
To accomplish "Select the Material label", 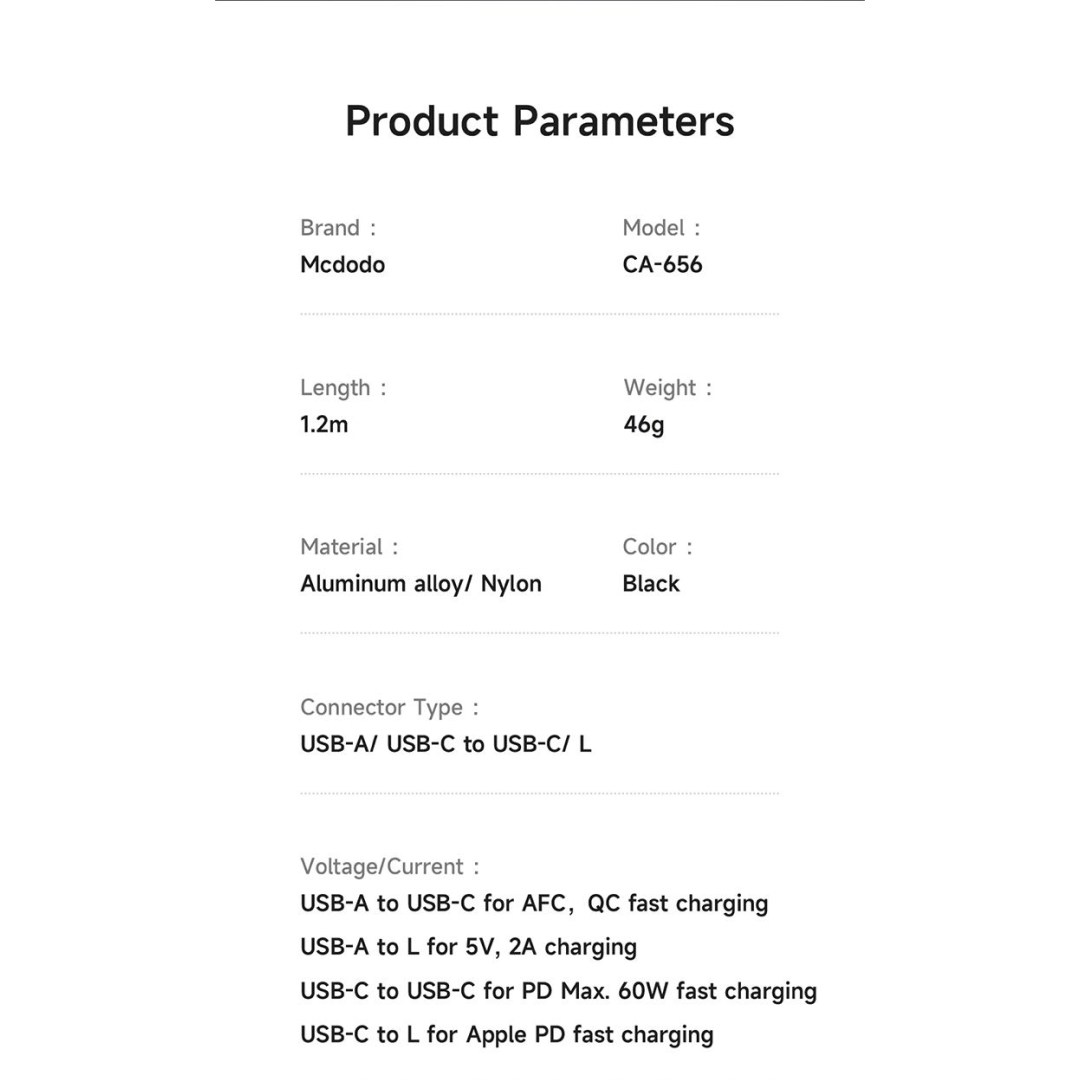I will coord(349,547).
